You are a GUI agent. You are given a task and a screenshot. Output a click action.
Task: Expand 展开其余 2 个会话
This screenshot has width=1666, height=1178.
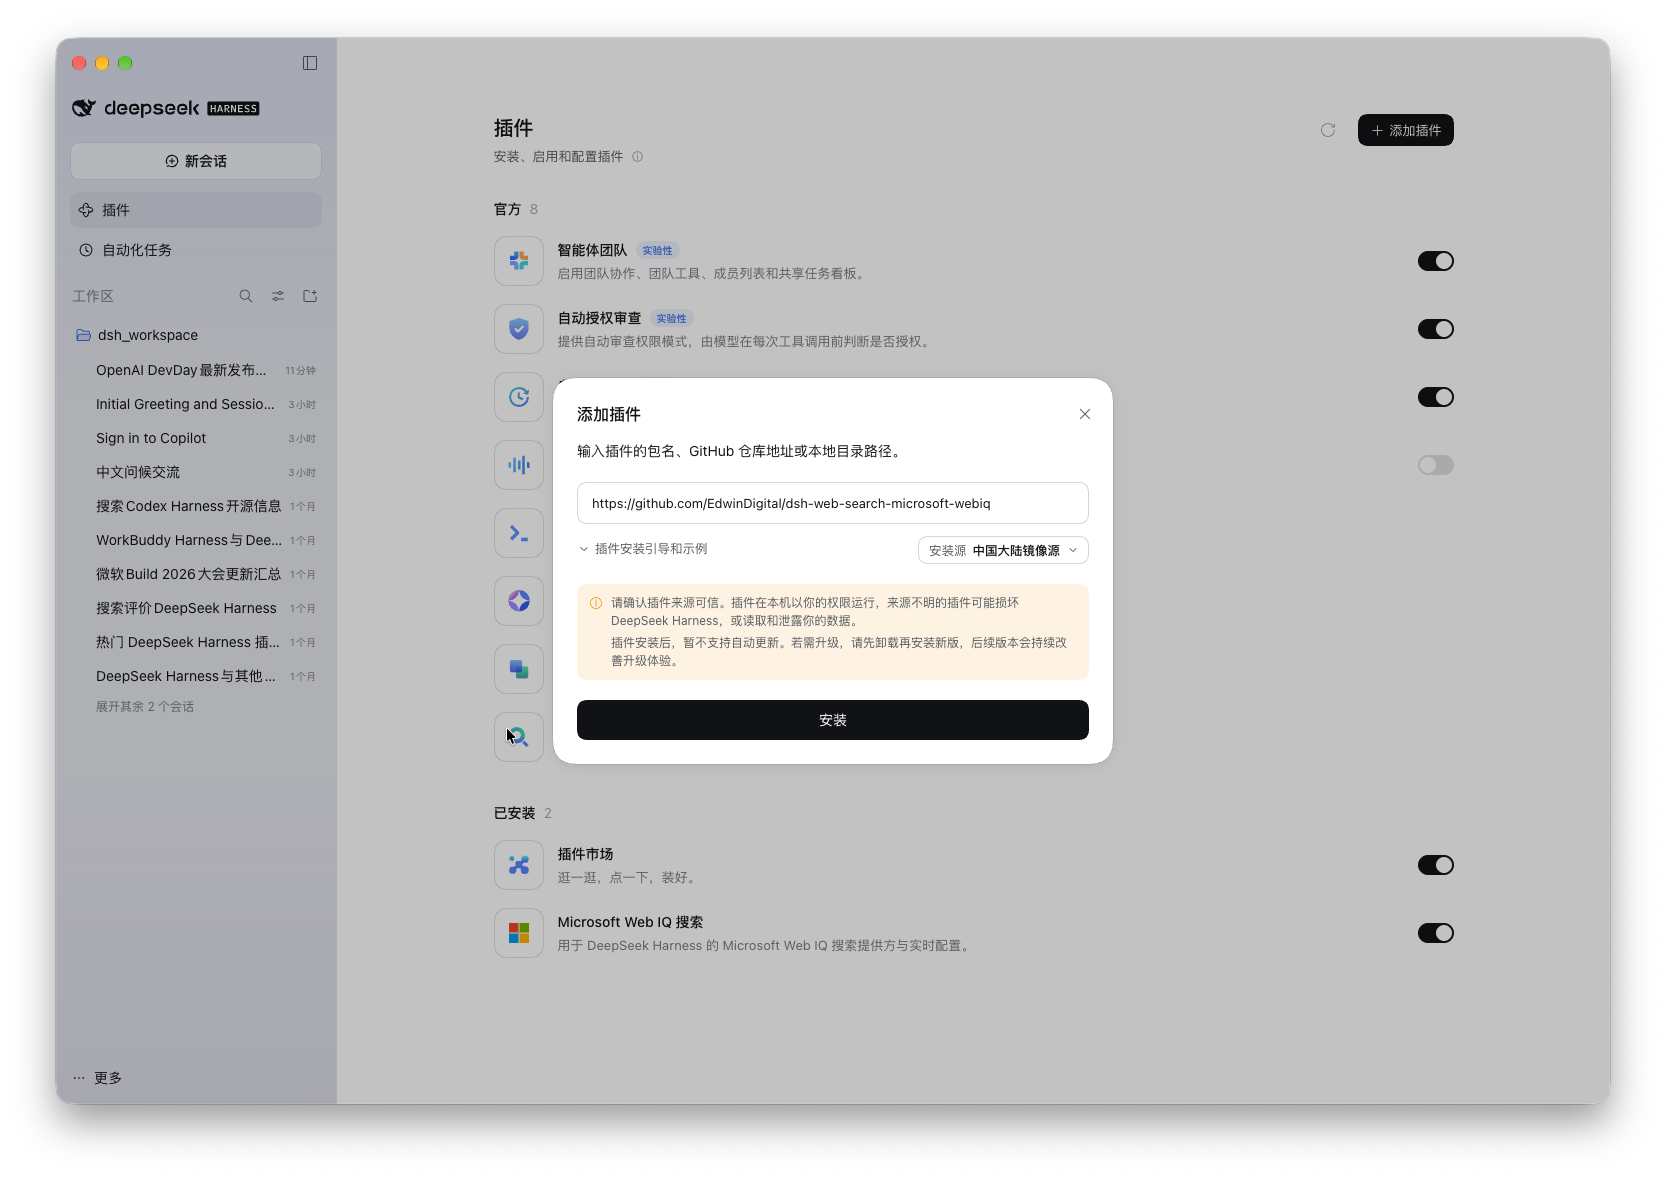click(x=145, y=707)
